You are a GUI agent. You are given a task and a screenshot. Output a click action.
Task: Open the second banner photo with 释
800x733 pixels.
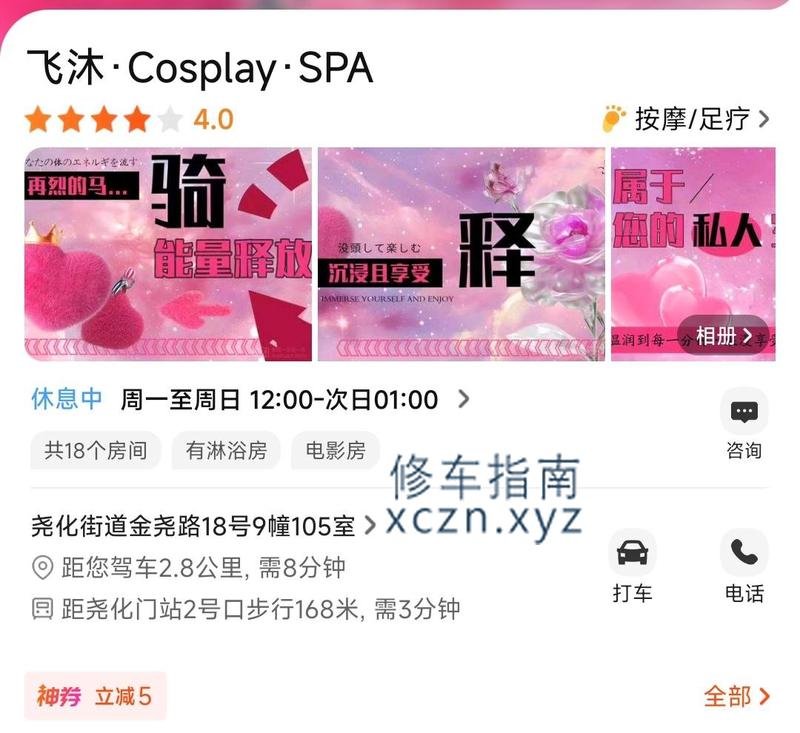click(461, 254)
